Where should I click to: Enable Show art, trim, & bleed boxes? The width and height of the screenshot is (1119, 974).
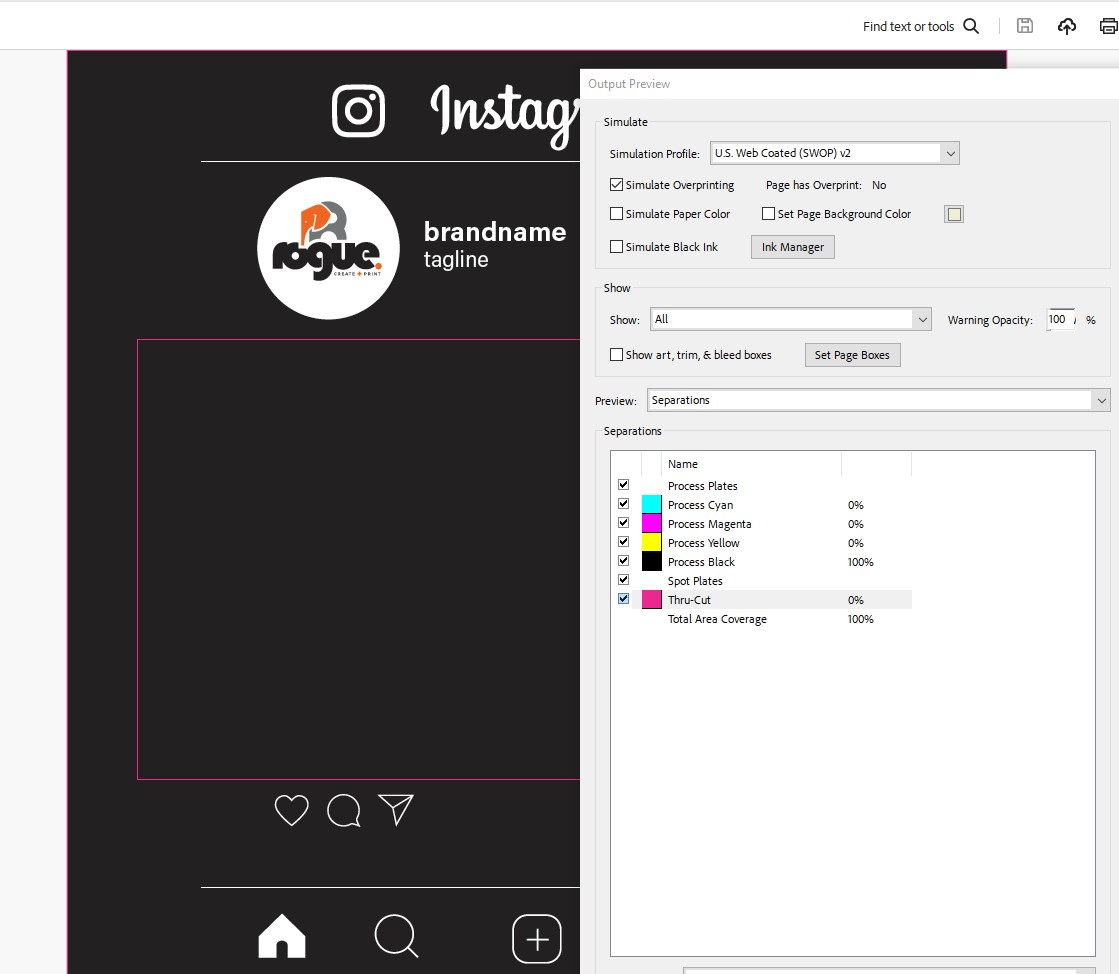[617, 355]
